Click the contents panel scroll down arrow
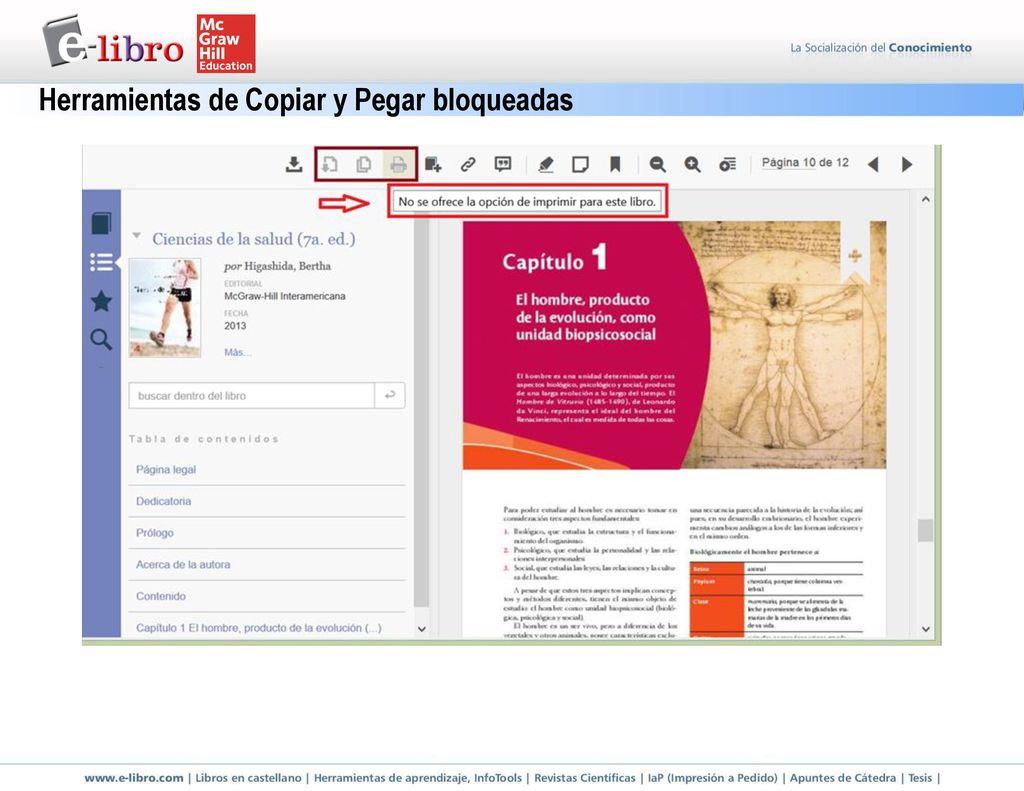 click(421, 629)
